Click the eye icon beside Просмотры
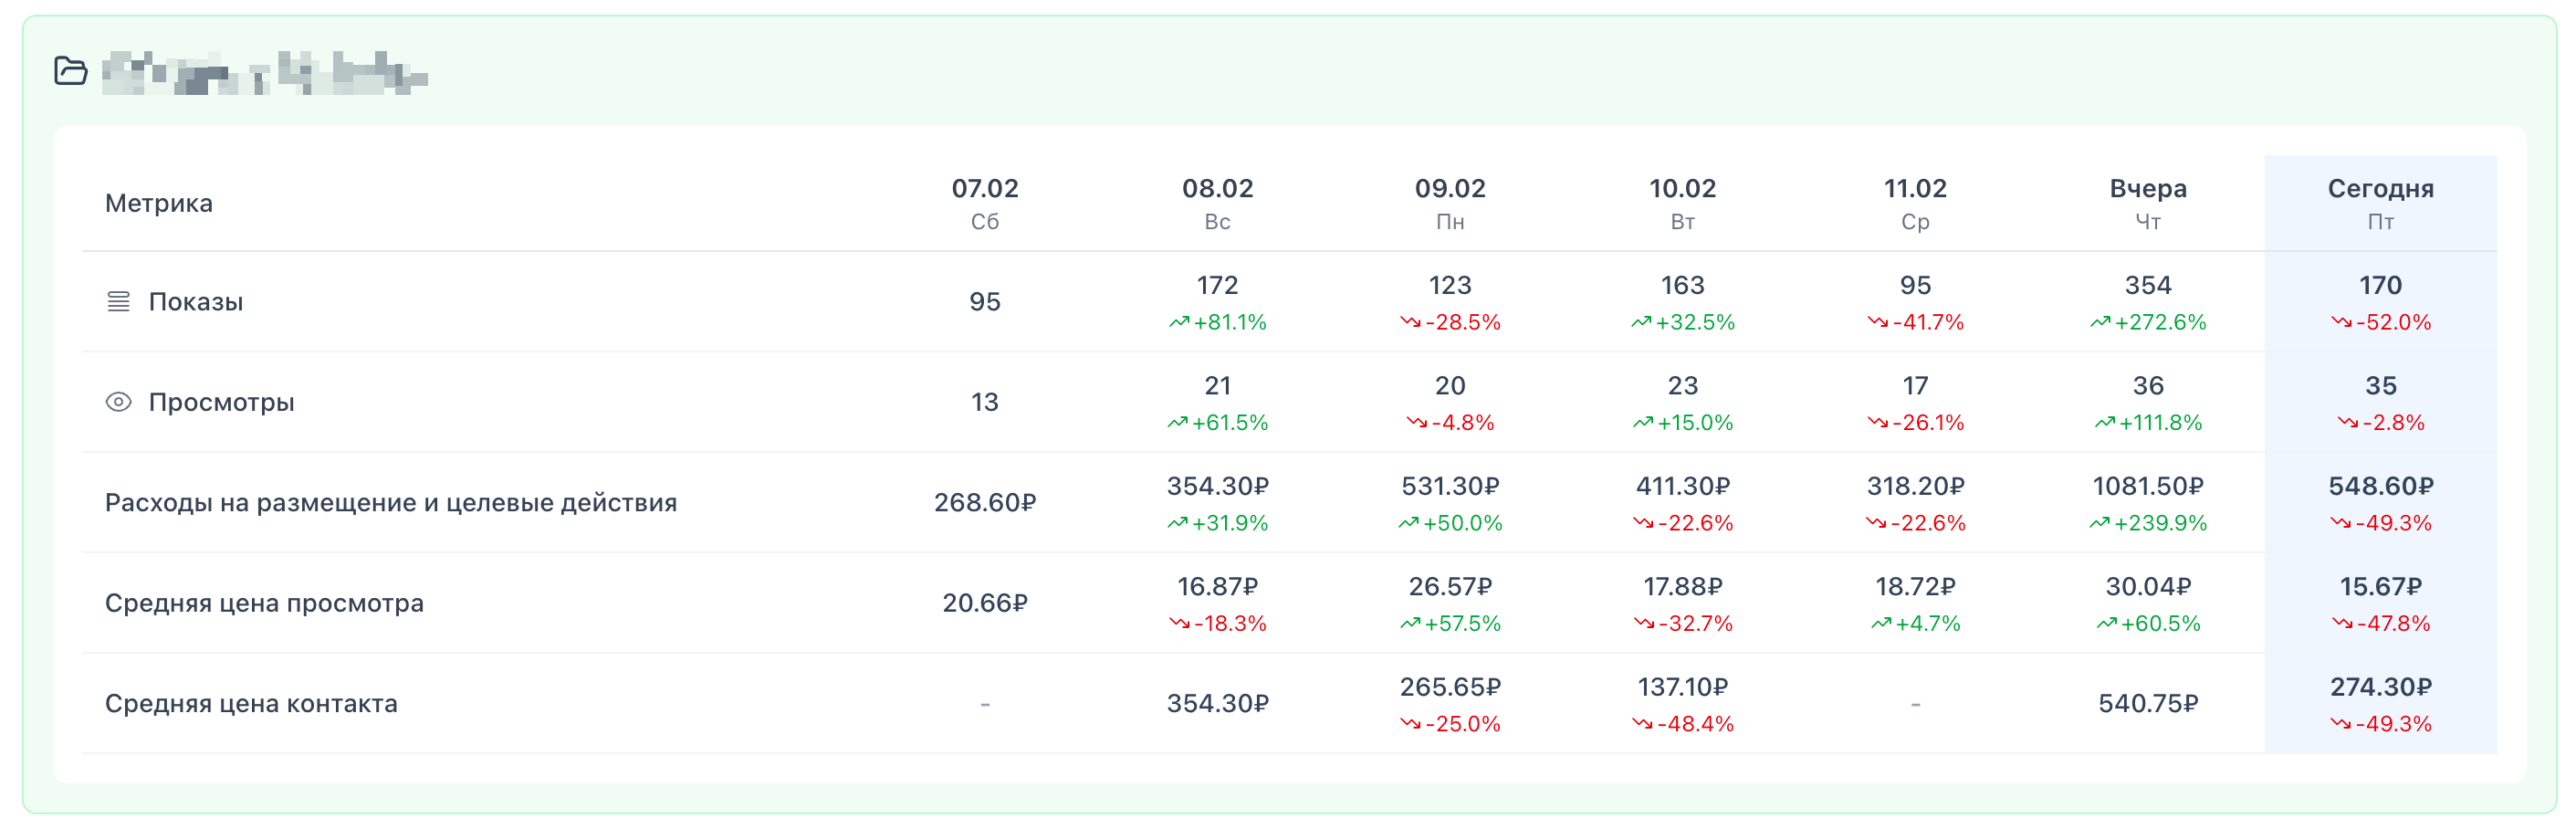2576x829 pixels. pos(118,402)
